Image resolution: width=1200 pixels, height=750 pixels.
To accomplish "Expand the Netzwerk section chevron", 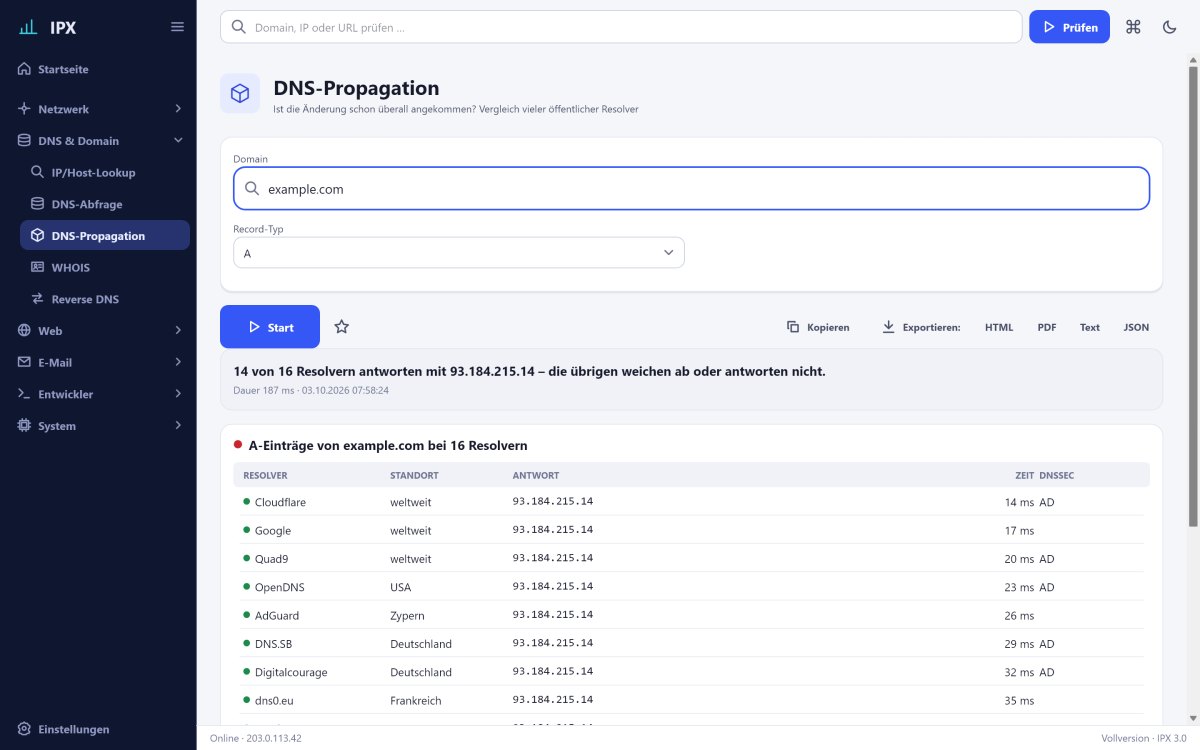I will 178,108.
